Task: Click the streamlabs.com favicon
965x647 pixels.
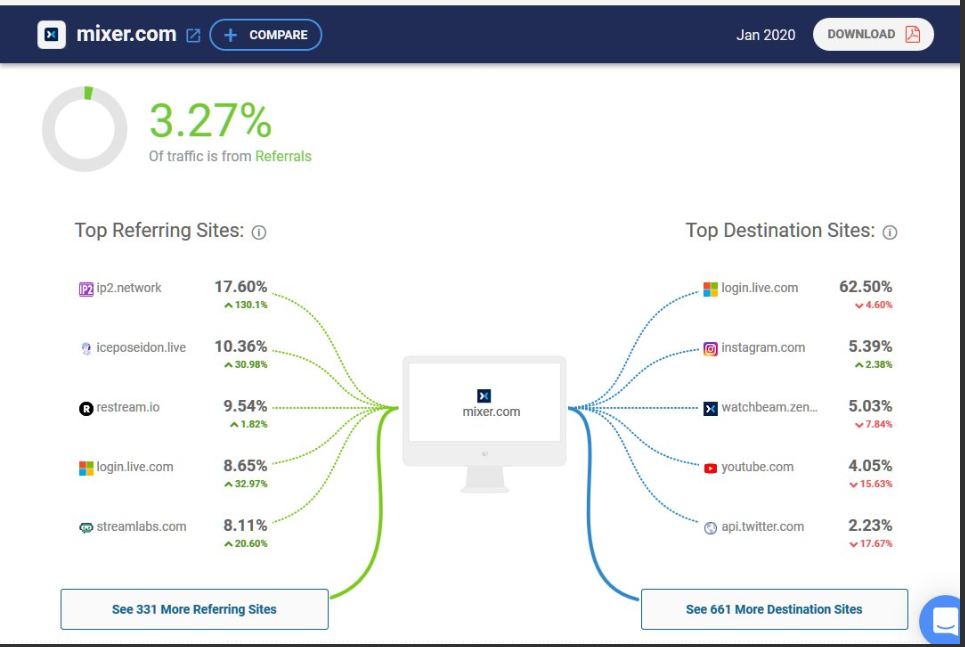Action: pos(86,528)
